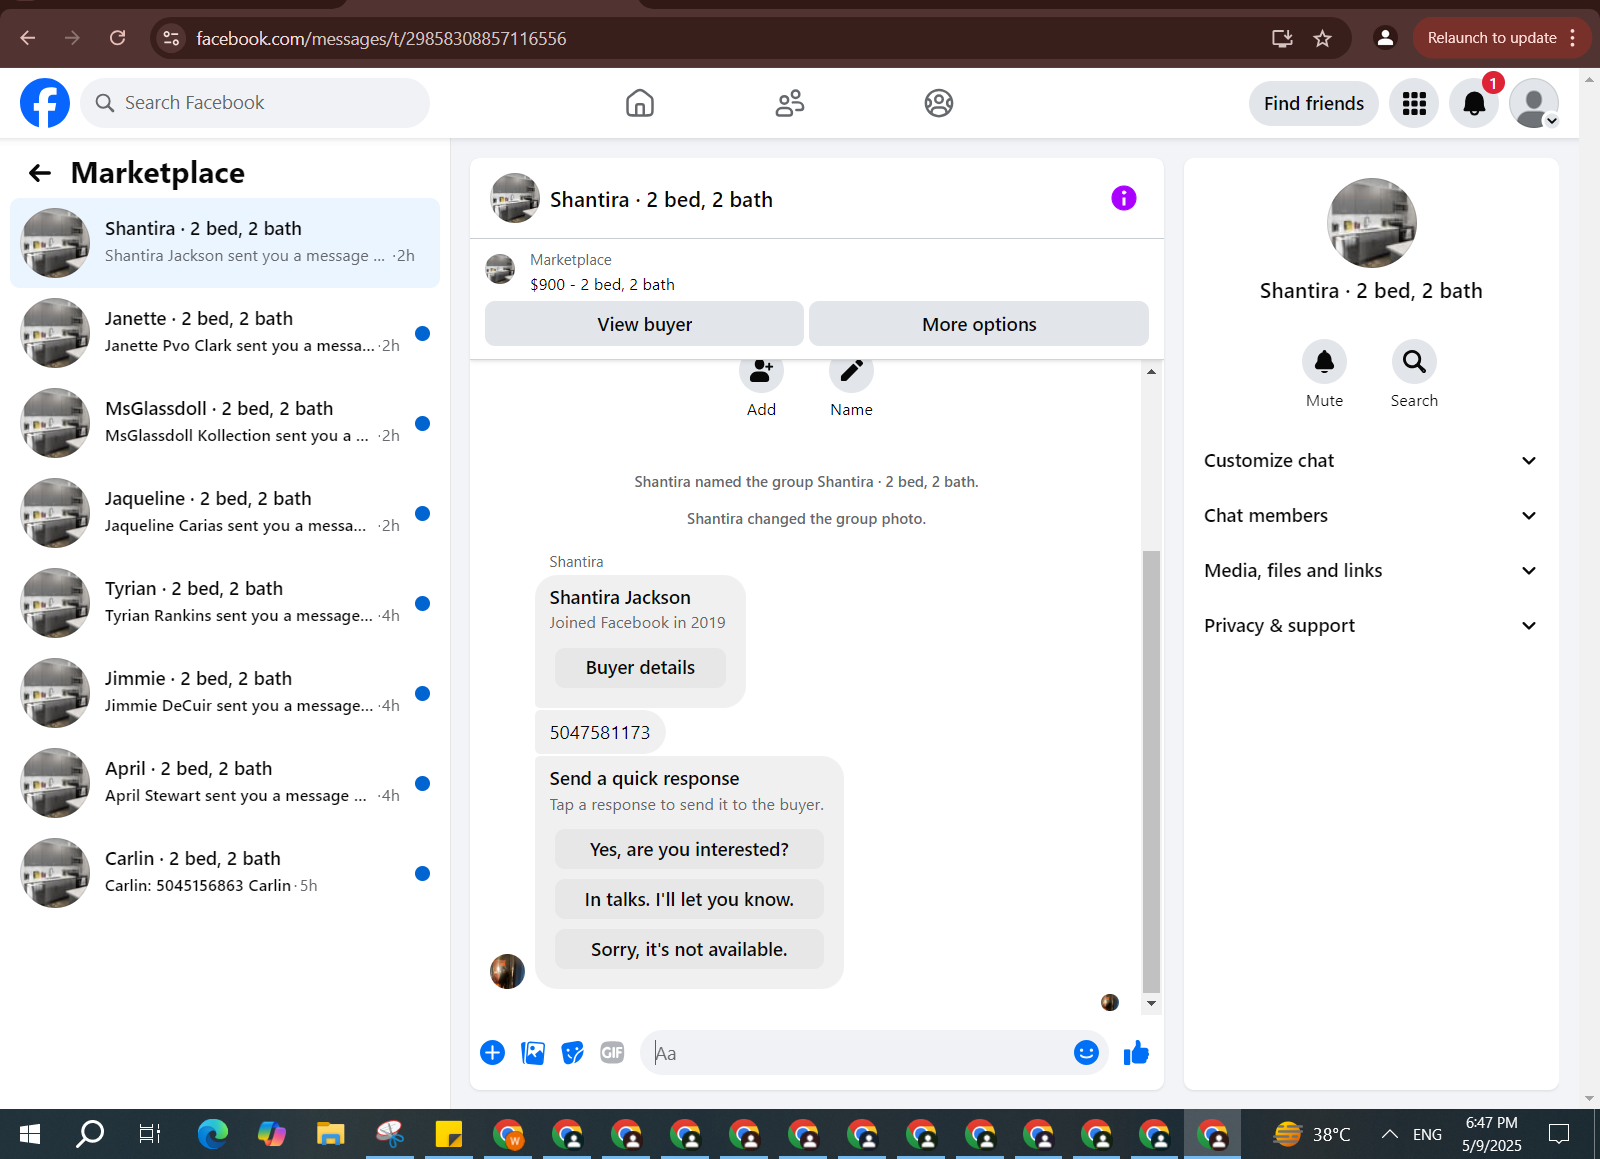Expand Chat members section
Viewport: 1600px width, 1159px height.
1370,516
